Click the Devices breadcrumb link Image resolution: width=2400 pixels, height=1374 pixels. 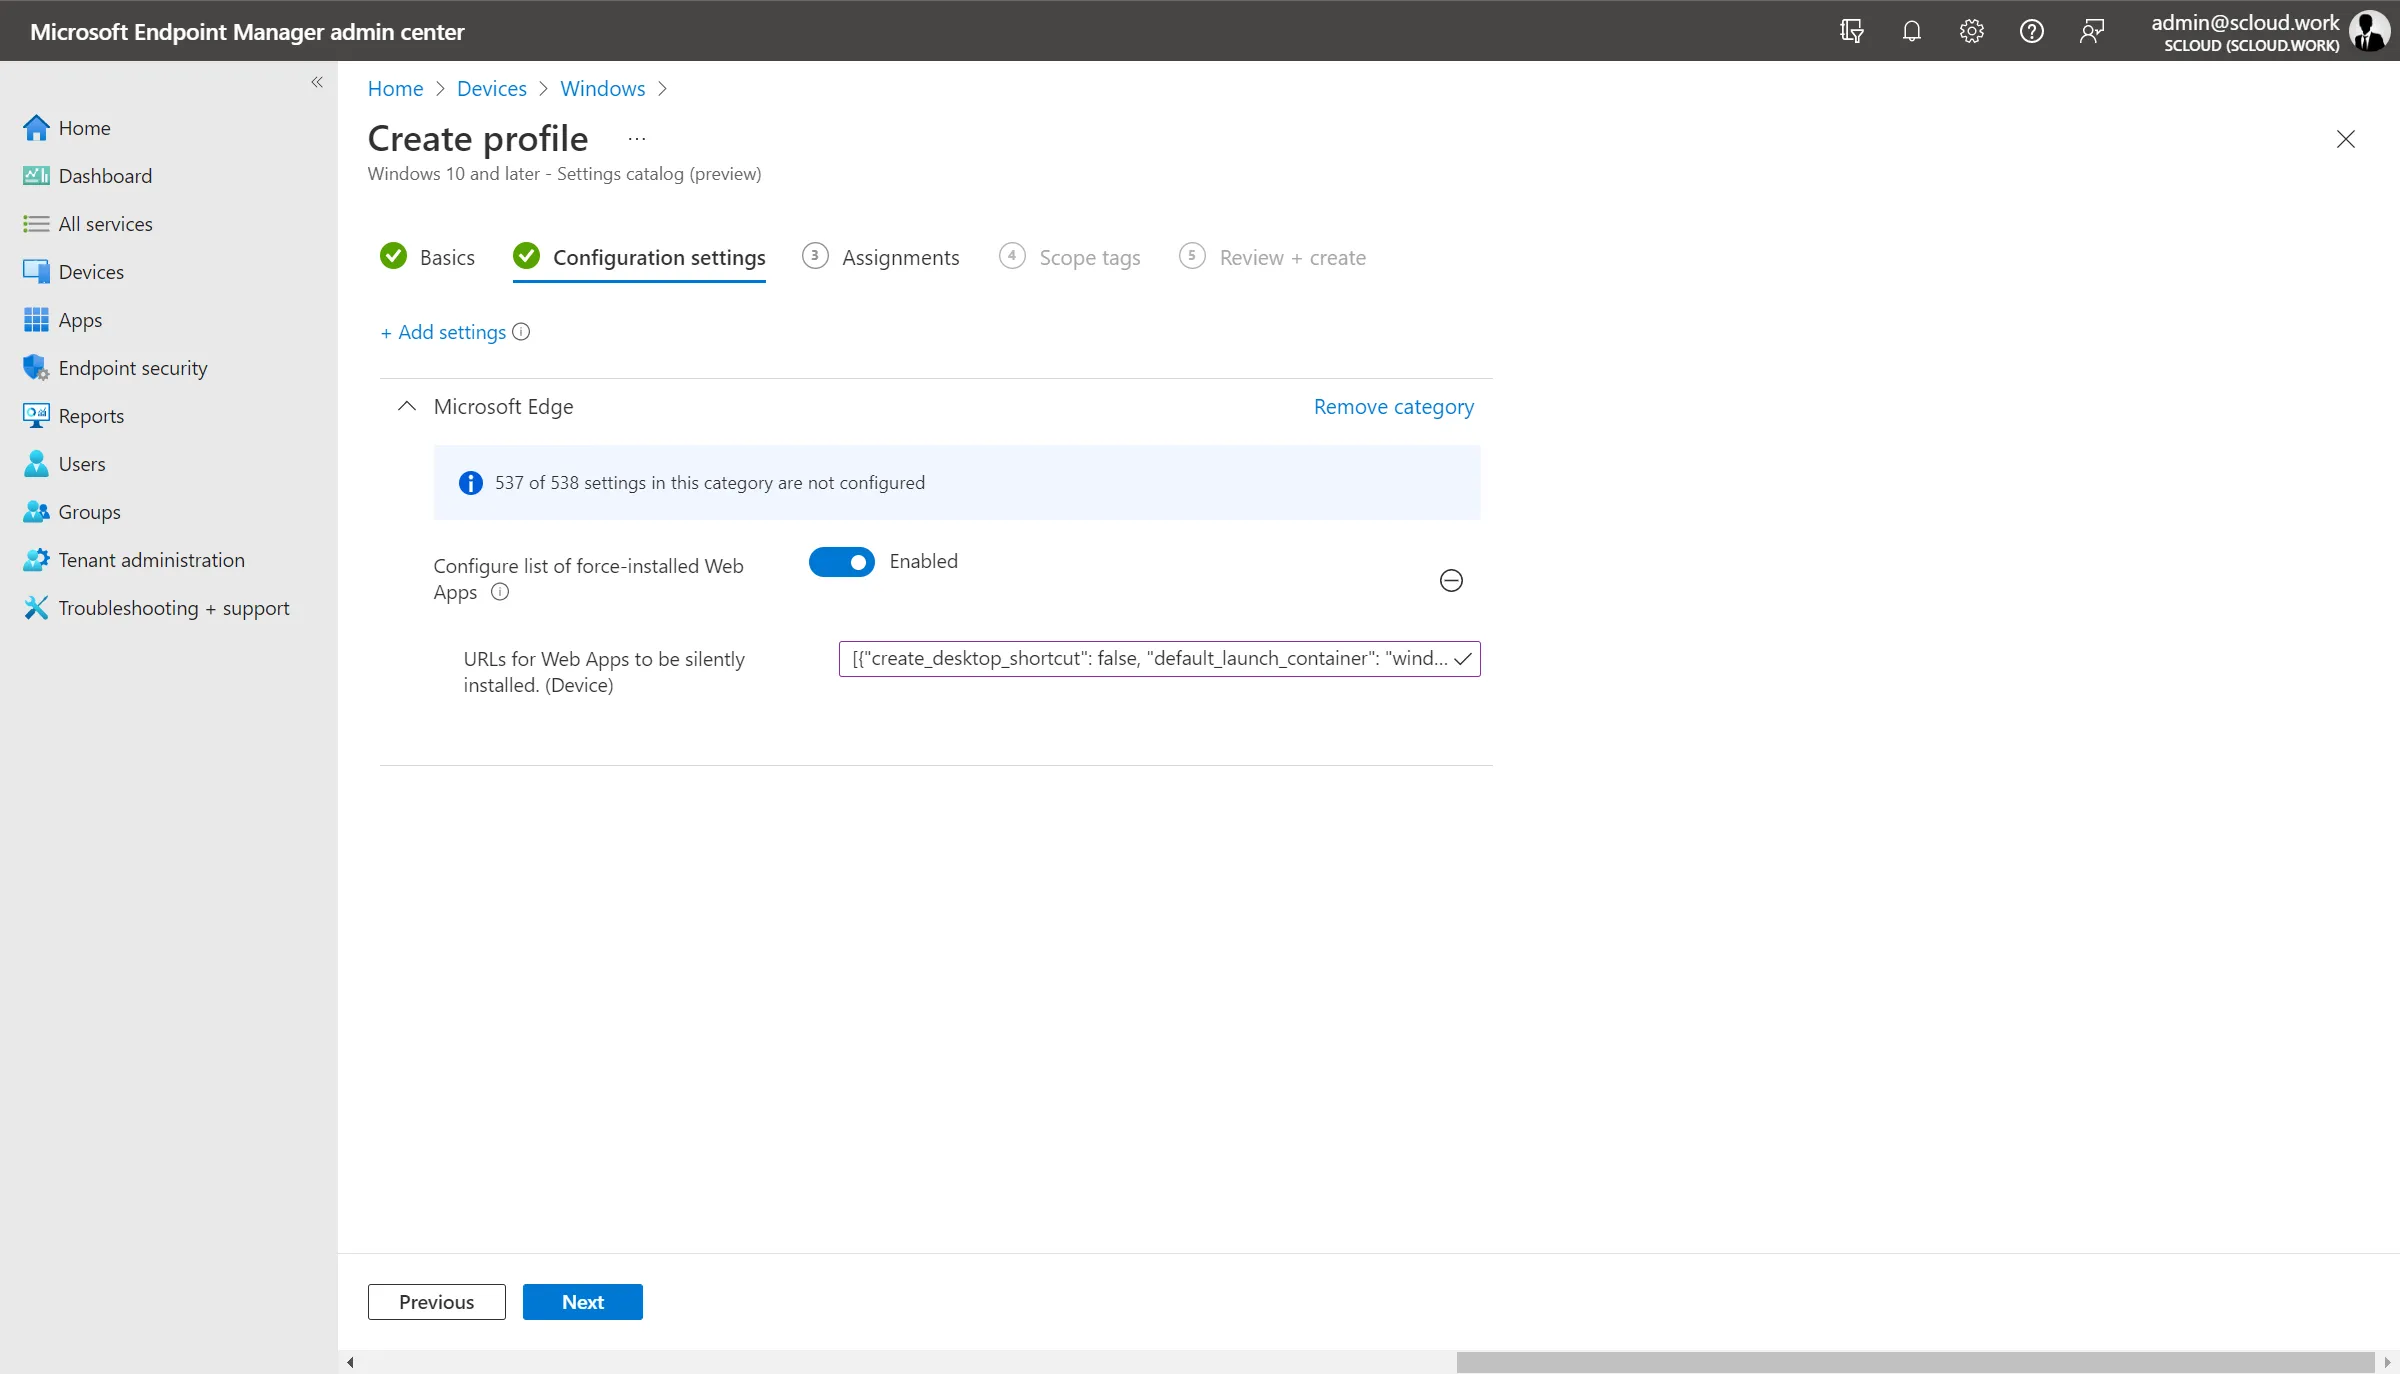click(492, 89)
